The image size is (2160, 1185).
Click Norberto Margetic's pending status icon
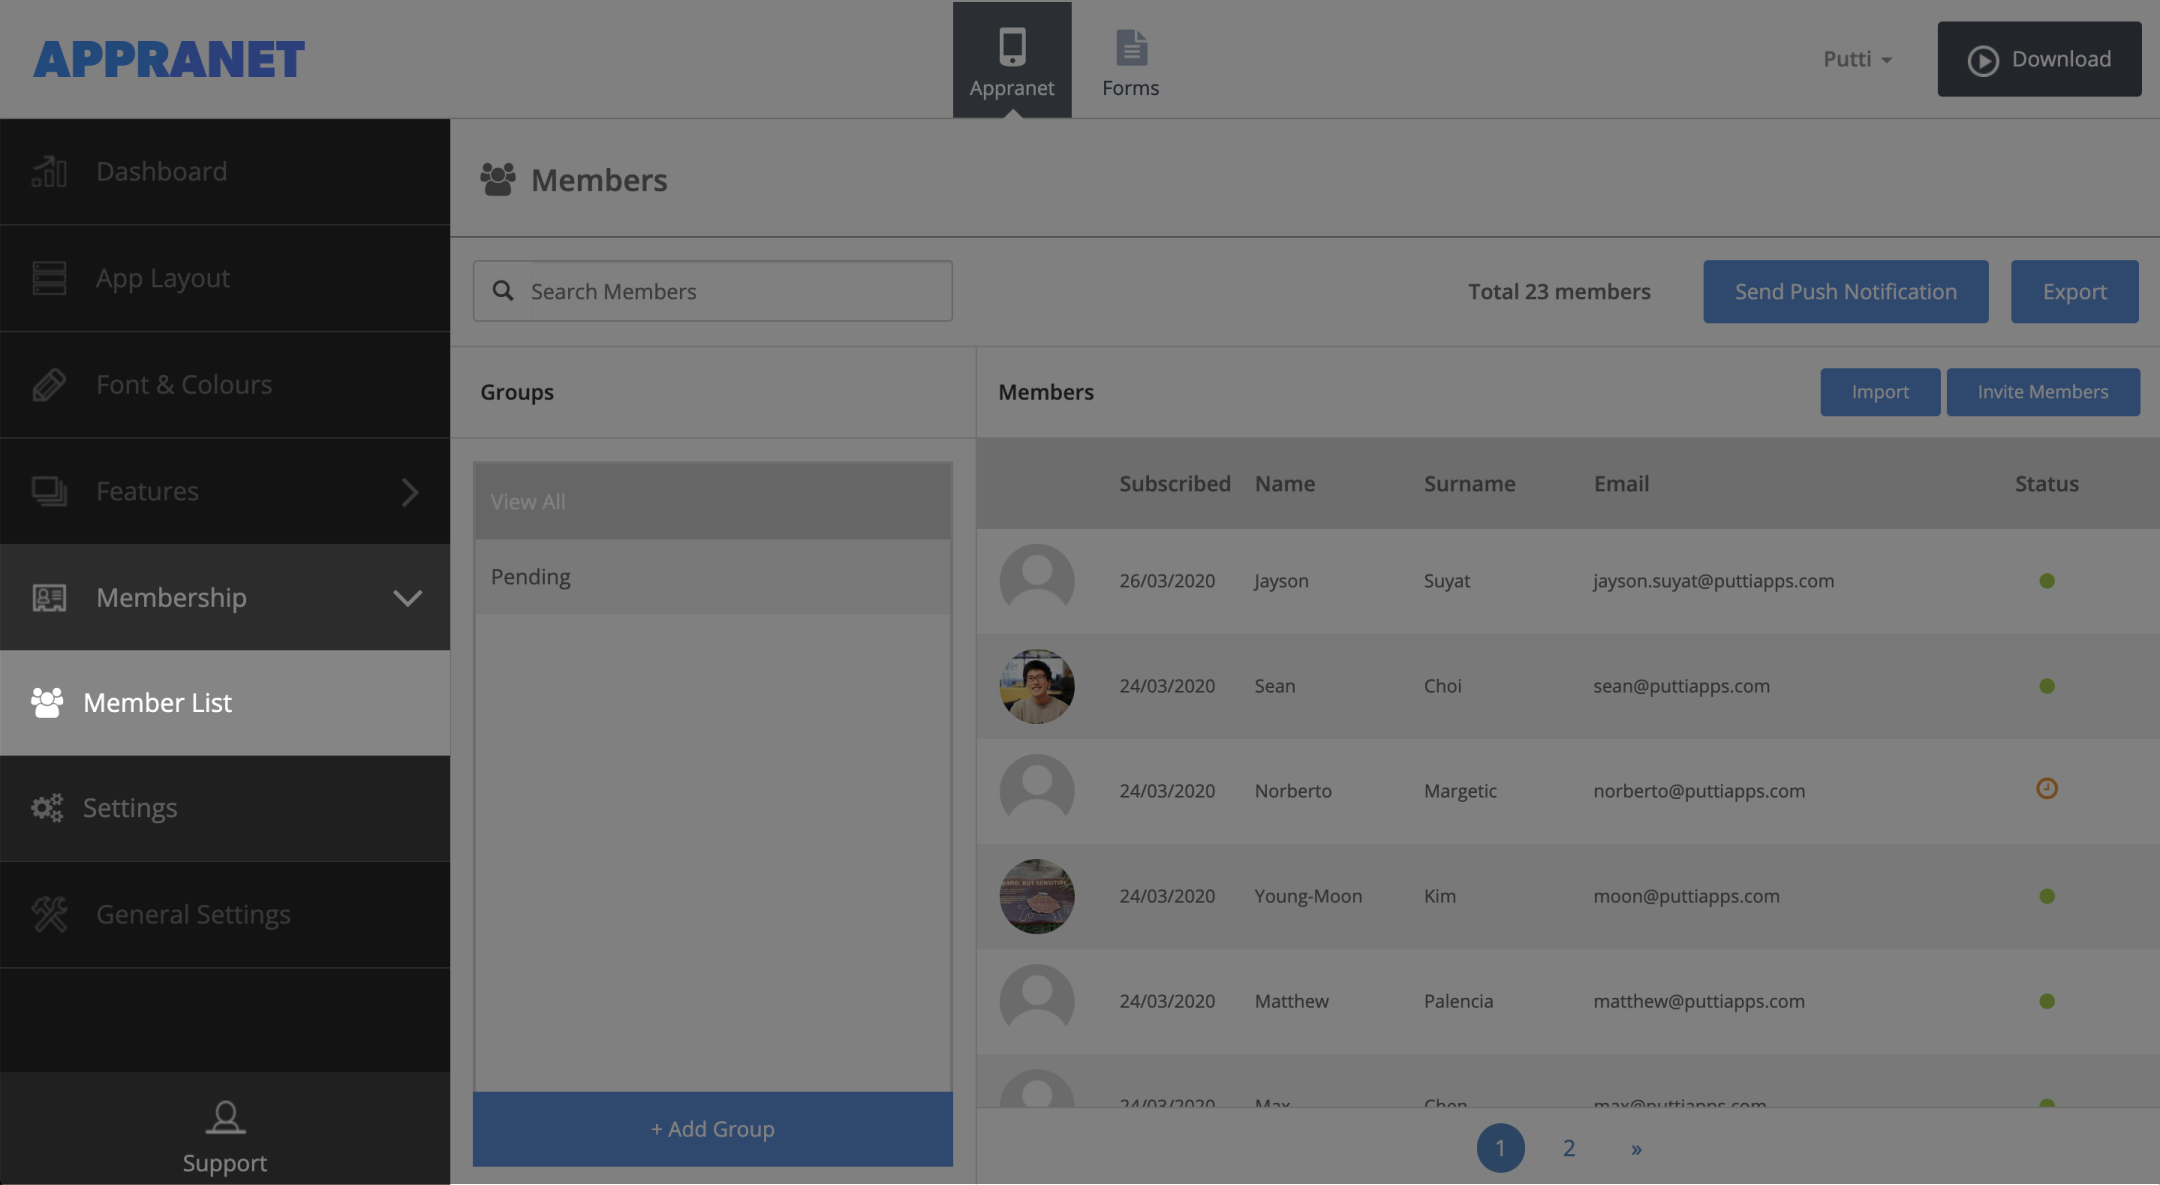[2047, 789]
